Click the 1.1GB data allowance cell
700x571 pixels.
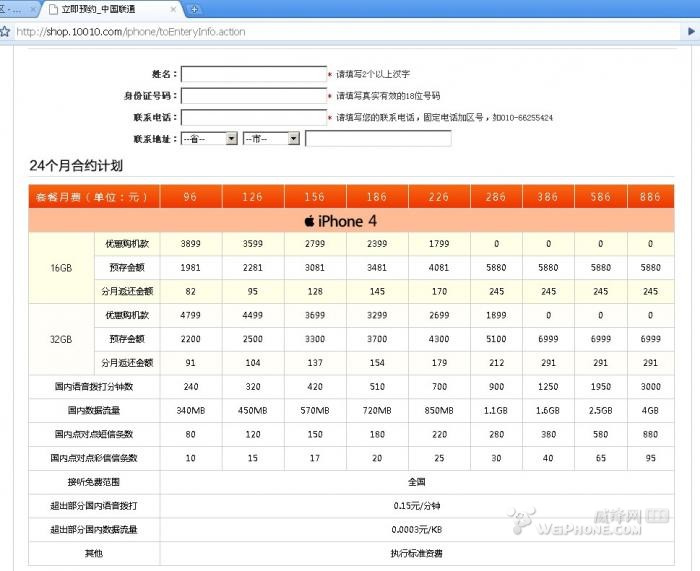click(x=496, y=410)
